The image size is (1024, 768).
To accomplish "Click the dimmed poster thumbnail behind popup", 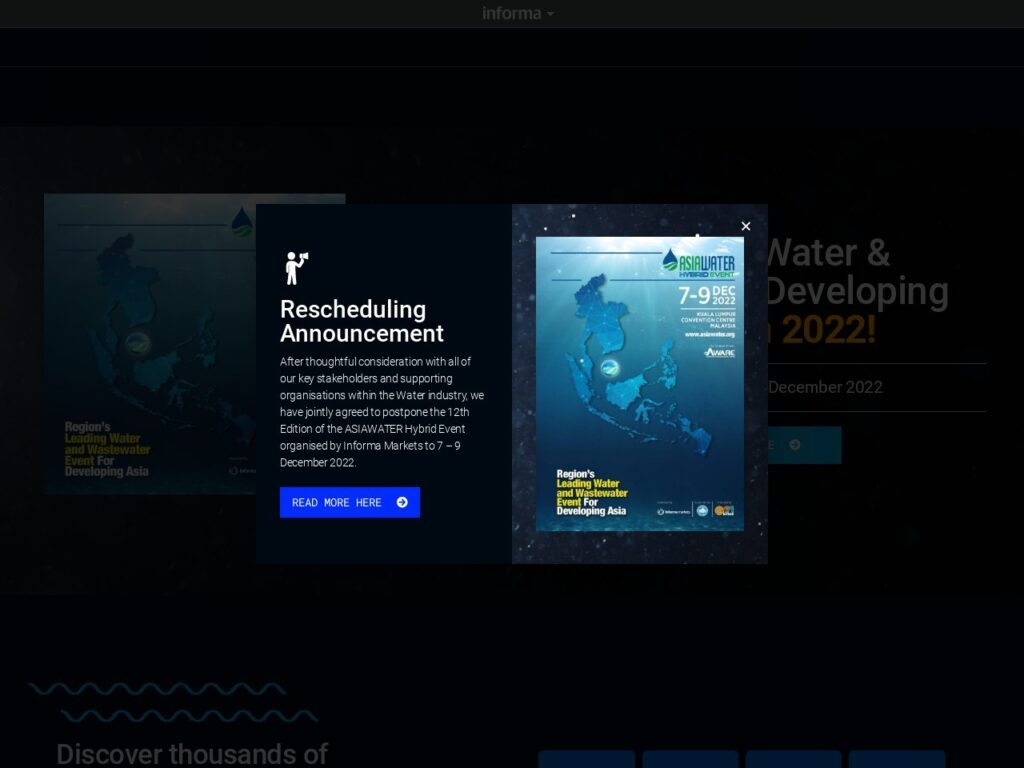I will (x=150, y=344).
